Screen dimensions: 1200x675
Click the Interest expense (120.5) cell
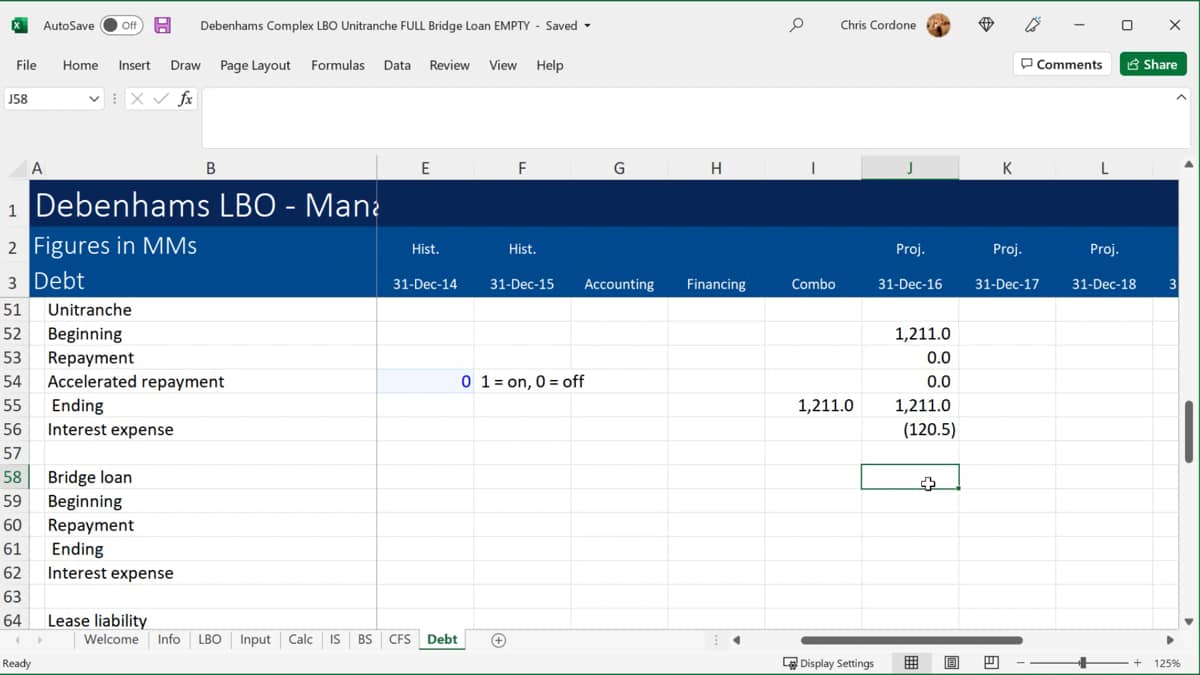pos(910,429)
